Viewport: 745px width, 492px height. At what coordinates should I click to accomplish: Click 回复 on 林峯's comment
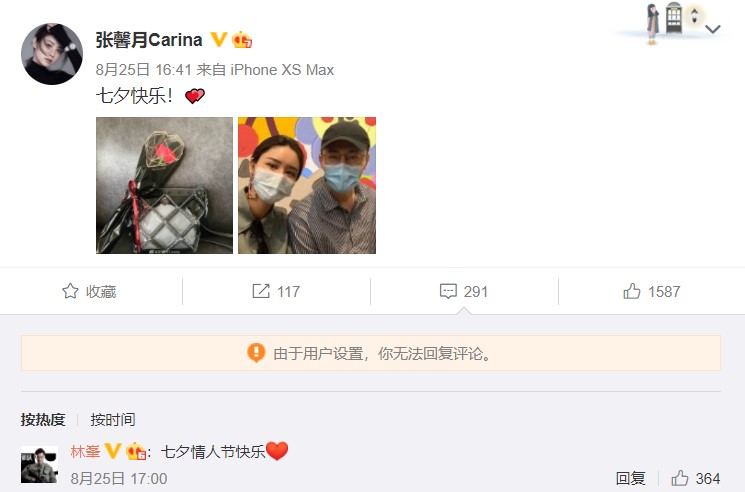point(630,478)
